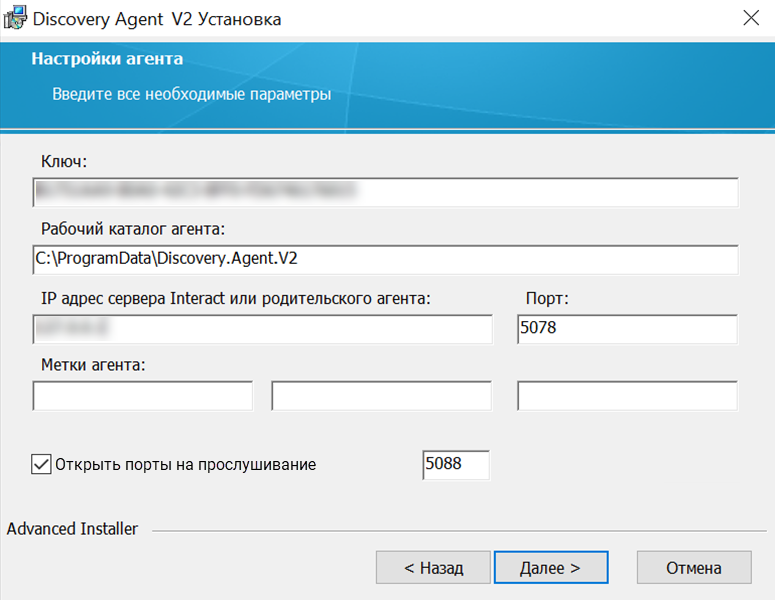Screen dimensions: 775x600
Task: Uncheck Открыть порты на прослушивание checkbox
Action: [41, 465]
